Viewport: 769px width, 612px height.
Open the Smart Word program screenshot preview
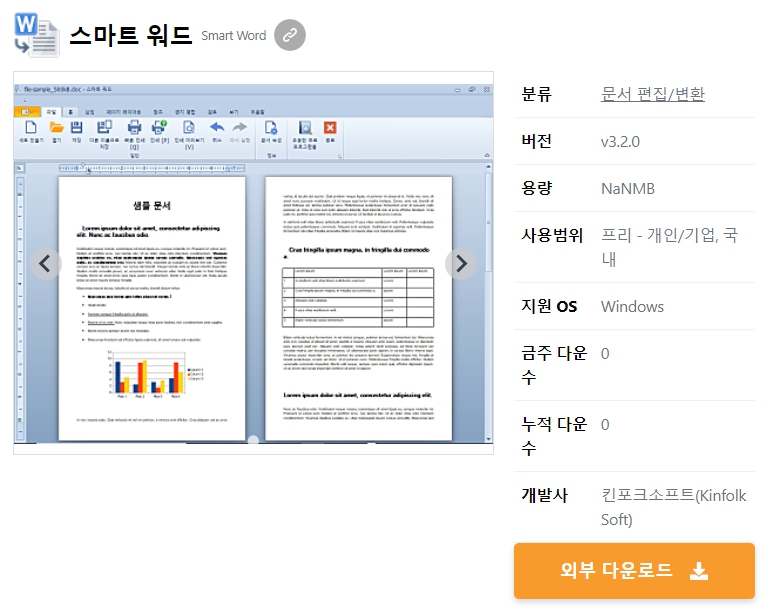254,263
